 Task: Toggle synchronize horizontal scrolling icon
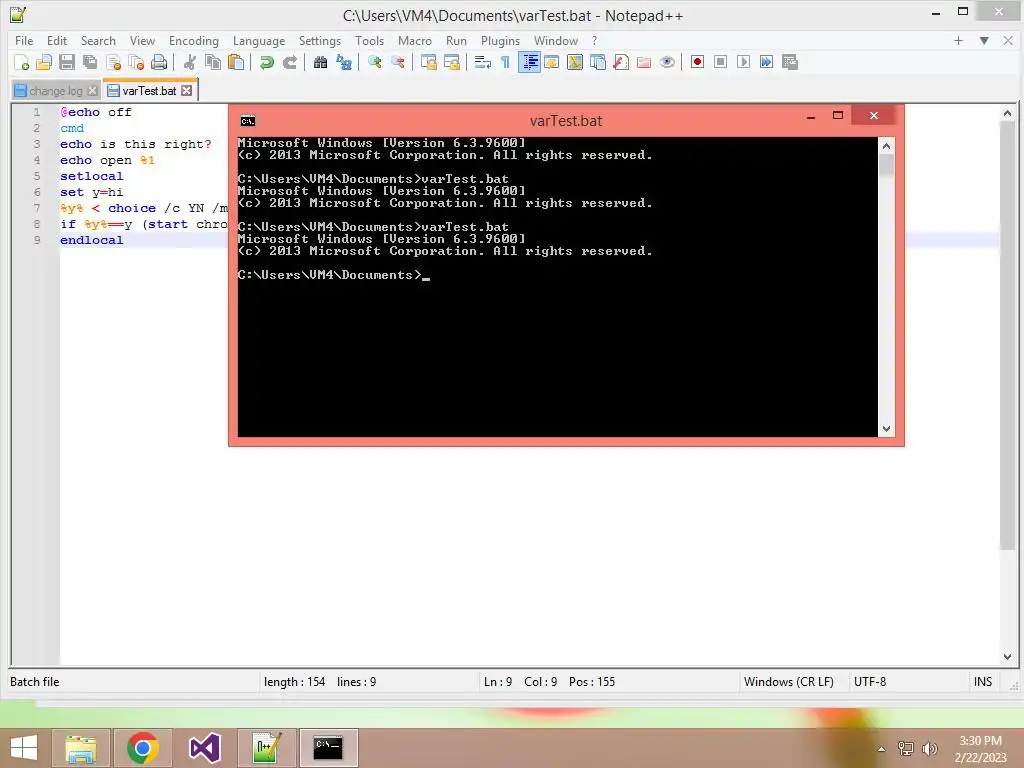(x=451, y=62)
